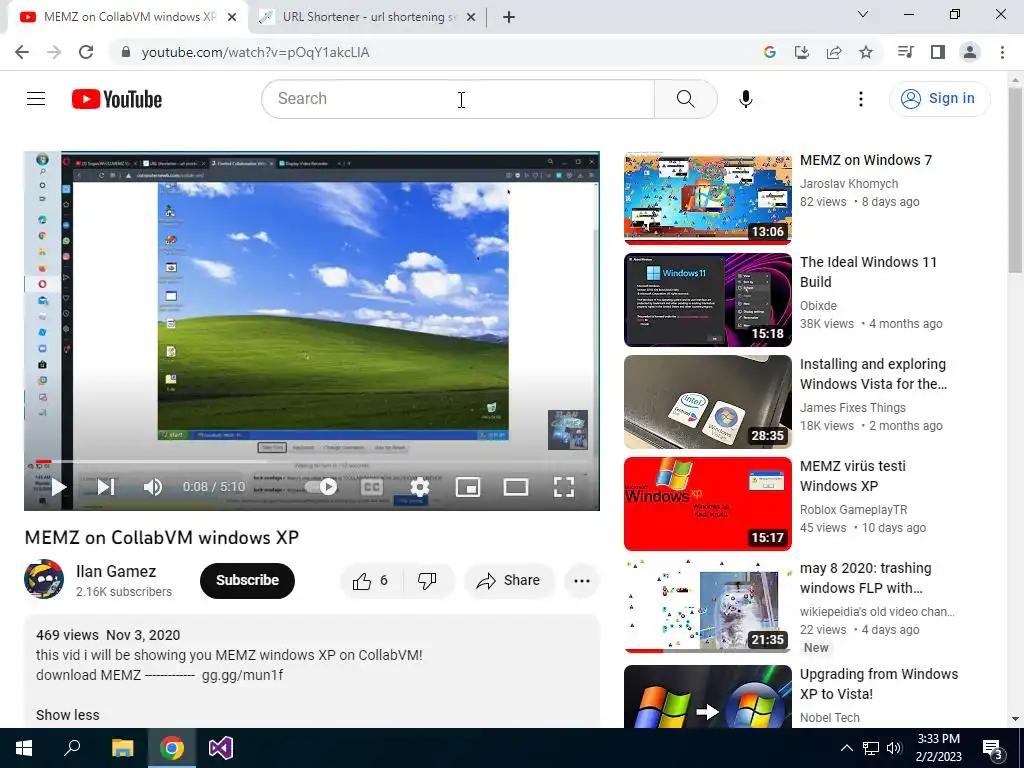Screen dimensions: 1024x768
Task: Open the Ilan Gamez channel name link
Action: 116,571
